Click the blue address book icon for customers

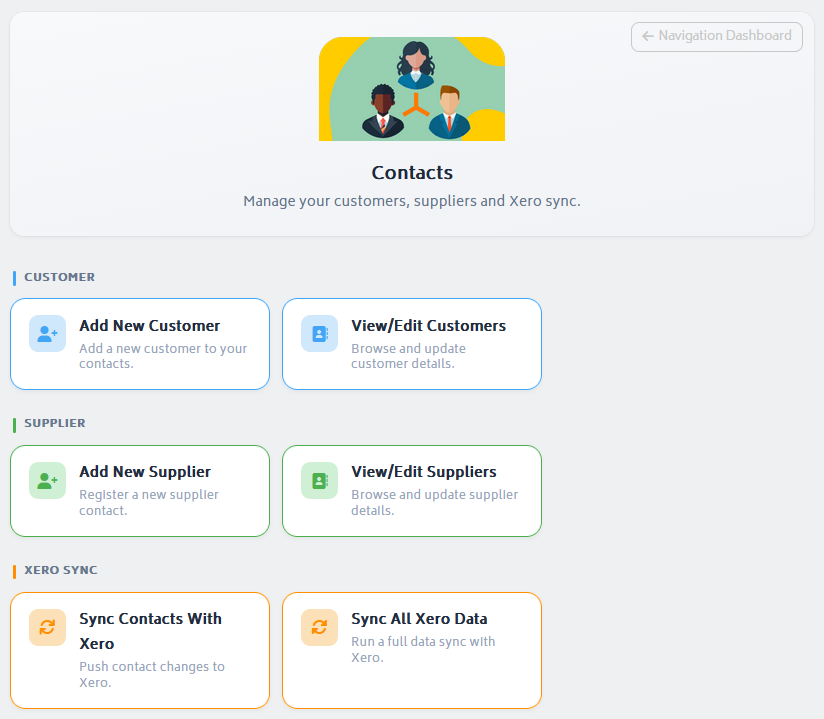pyautogui.click(x=319, y=334)
